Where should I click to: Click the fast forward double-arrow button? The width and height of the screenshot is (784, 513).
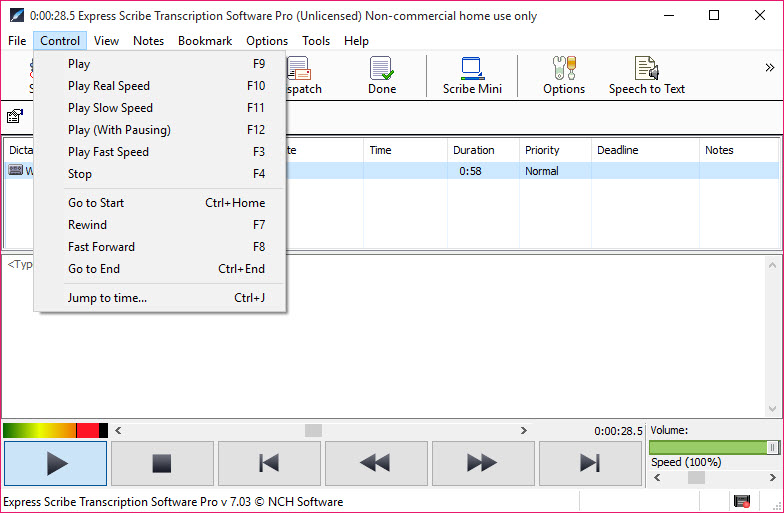tap(483, 463)
